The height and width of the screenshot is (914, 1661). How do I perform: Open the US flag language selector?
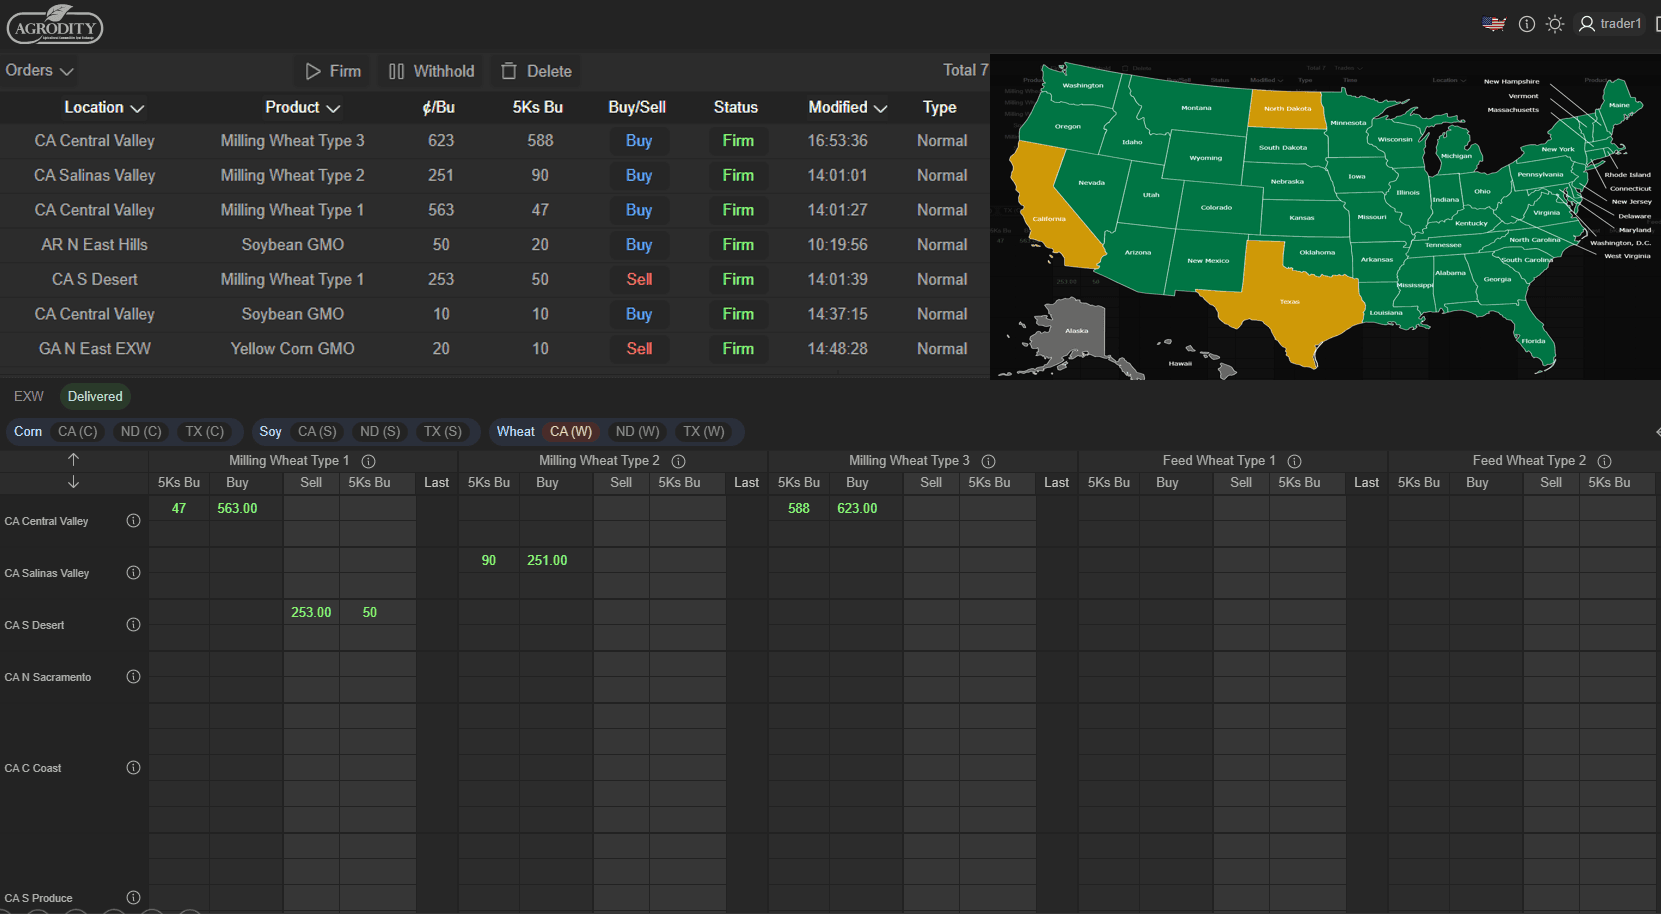(x=1494, y=24)
